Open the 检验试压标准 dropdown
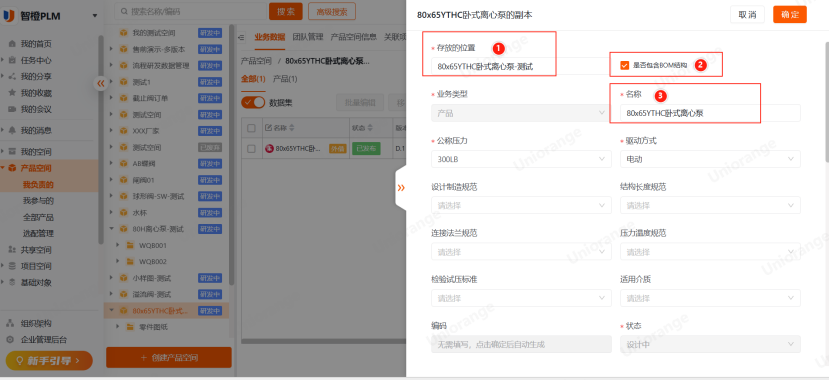Screen dimensions: 830x380 coord(521,298)
